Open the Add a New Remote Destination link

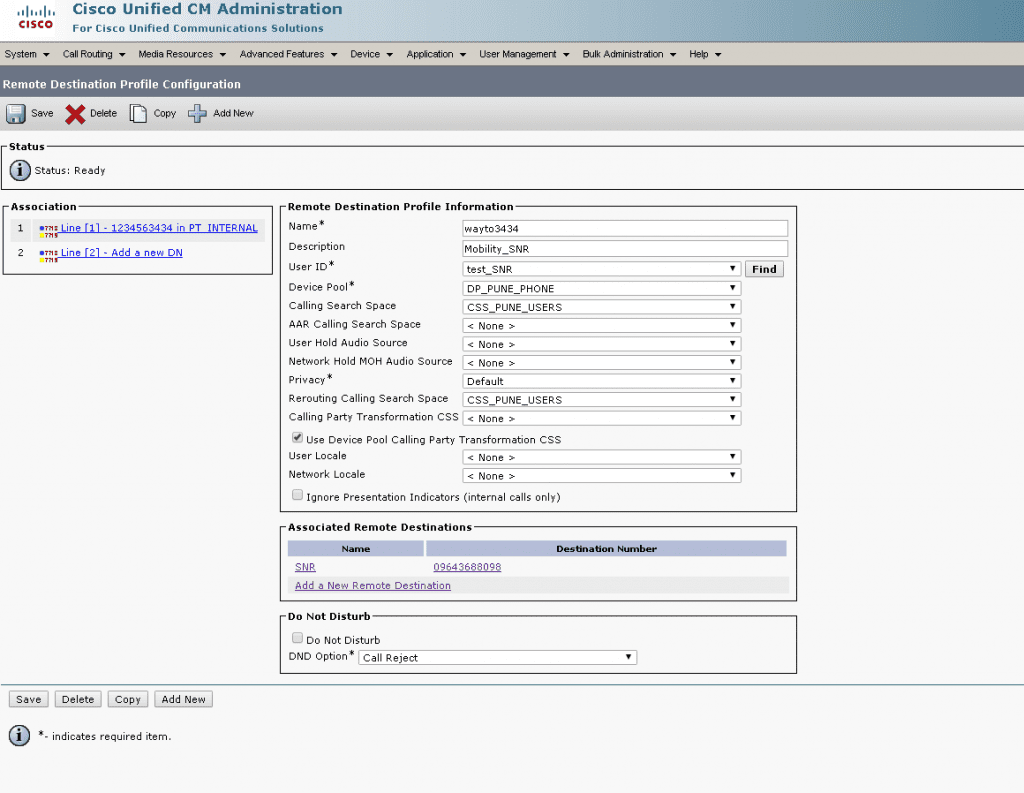tap(372, 585)
